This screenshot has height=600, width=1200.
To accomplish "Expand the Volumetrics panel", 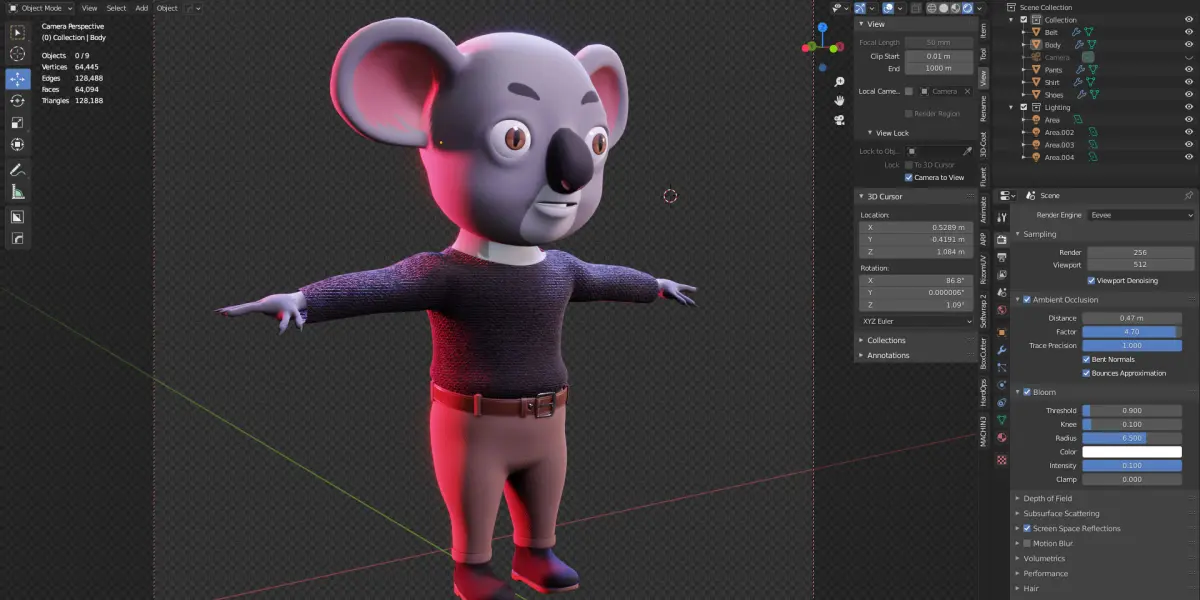I will pyautogui.click(x=1044, y=558).
